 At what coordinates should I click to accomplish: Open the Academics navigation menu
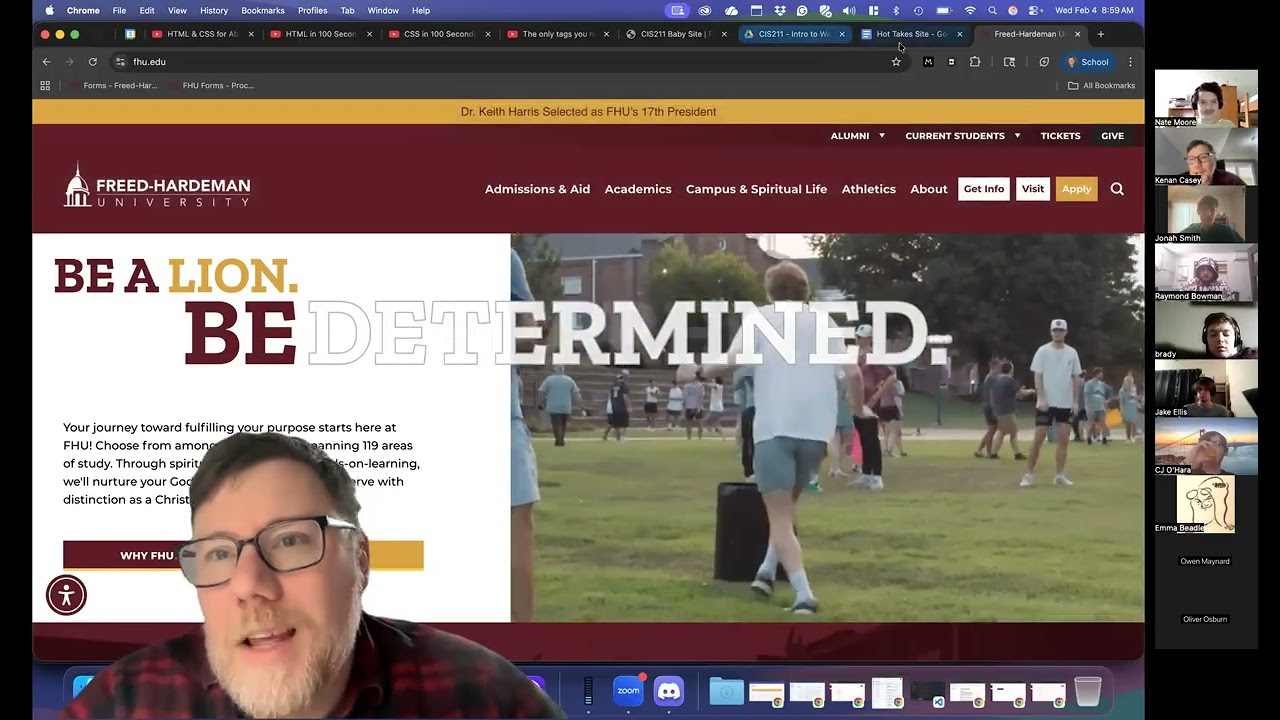(x=638, y=189)
